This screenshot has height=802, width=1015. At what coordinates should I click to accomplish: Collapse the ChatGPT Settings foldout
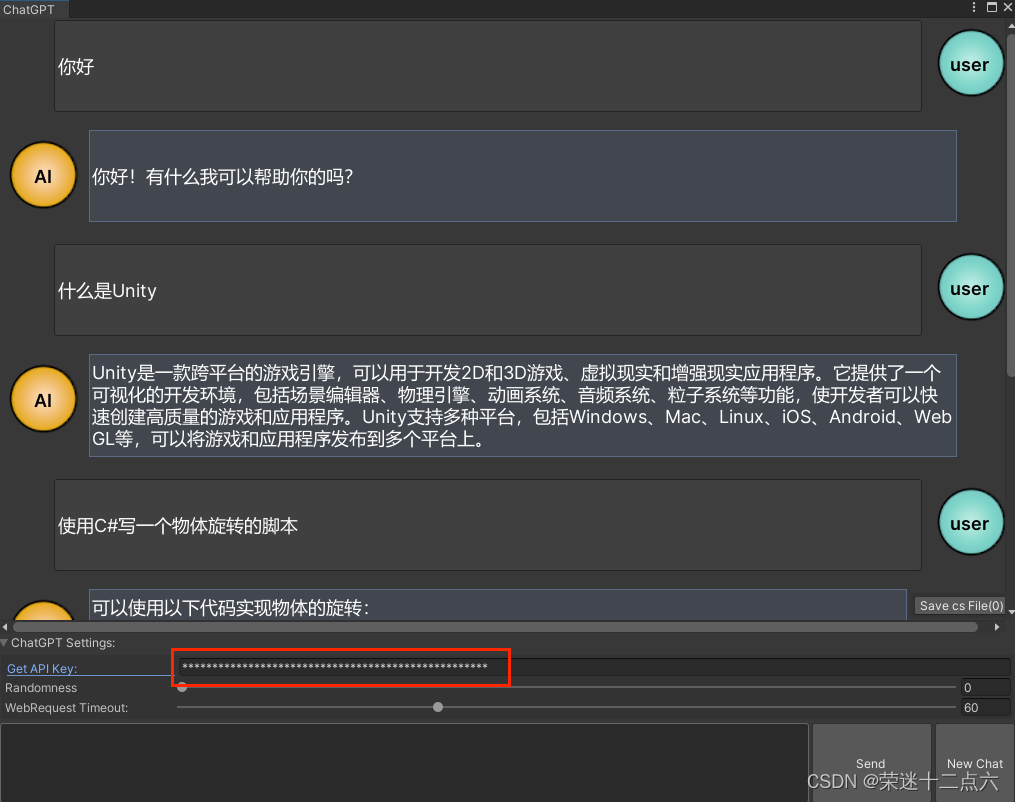pos(5,643)
